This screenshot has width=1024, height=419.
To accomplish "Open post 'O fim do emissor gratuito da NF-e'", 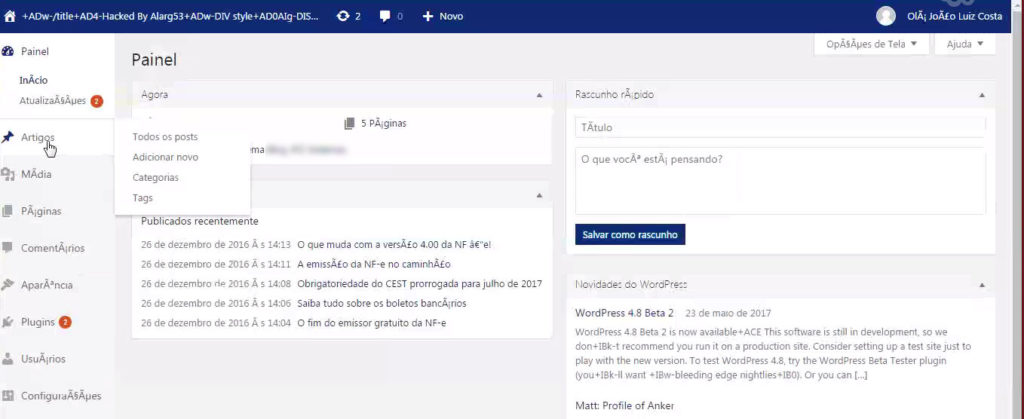I will (x=372, y=323).
